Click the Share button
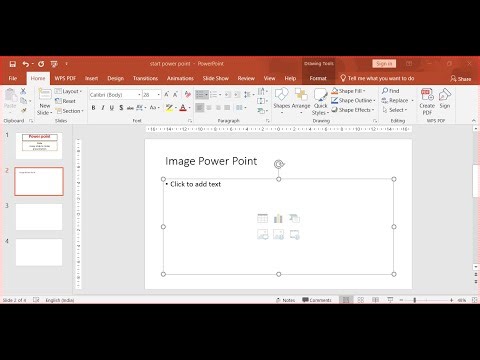 [x=461, y=79]
